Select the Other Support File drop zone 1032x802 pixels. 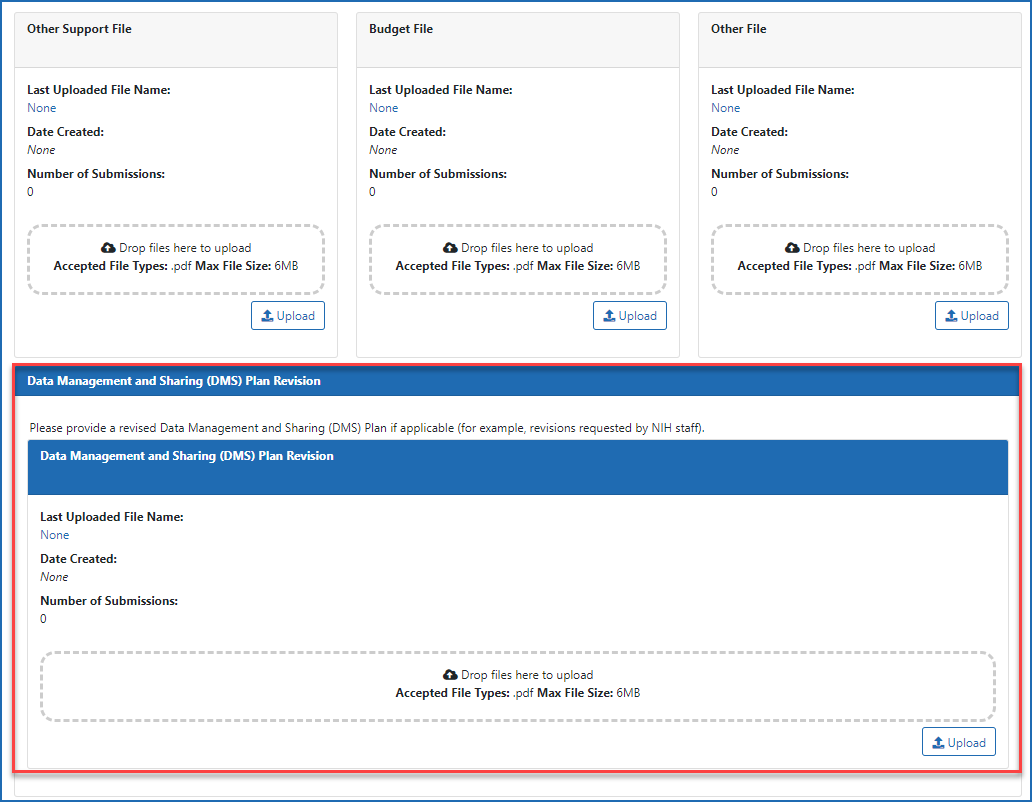tap(175, 259)
